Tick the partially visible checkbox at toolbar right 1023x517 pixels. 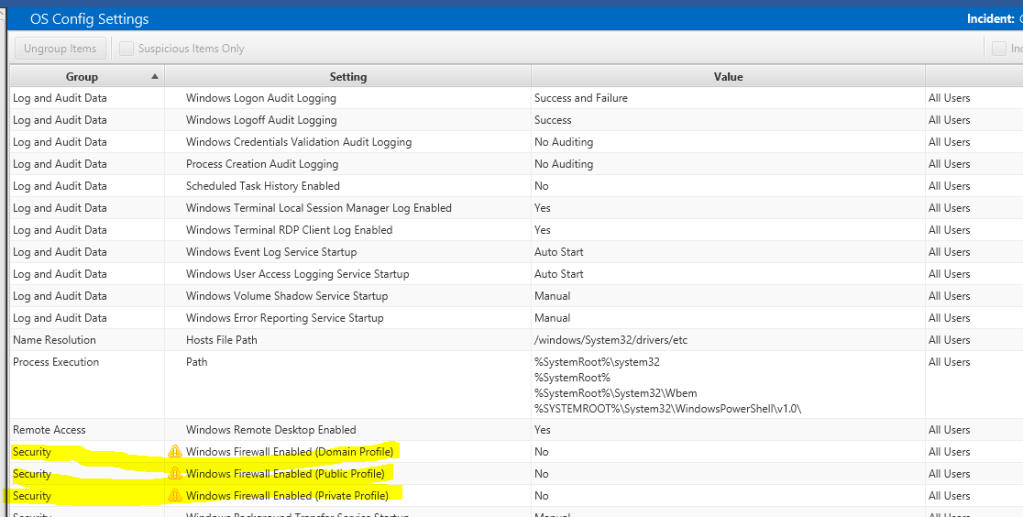[x=999, y=49]
